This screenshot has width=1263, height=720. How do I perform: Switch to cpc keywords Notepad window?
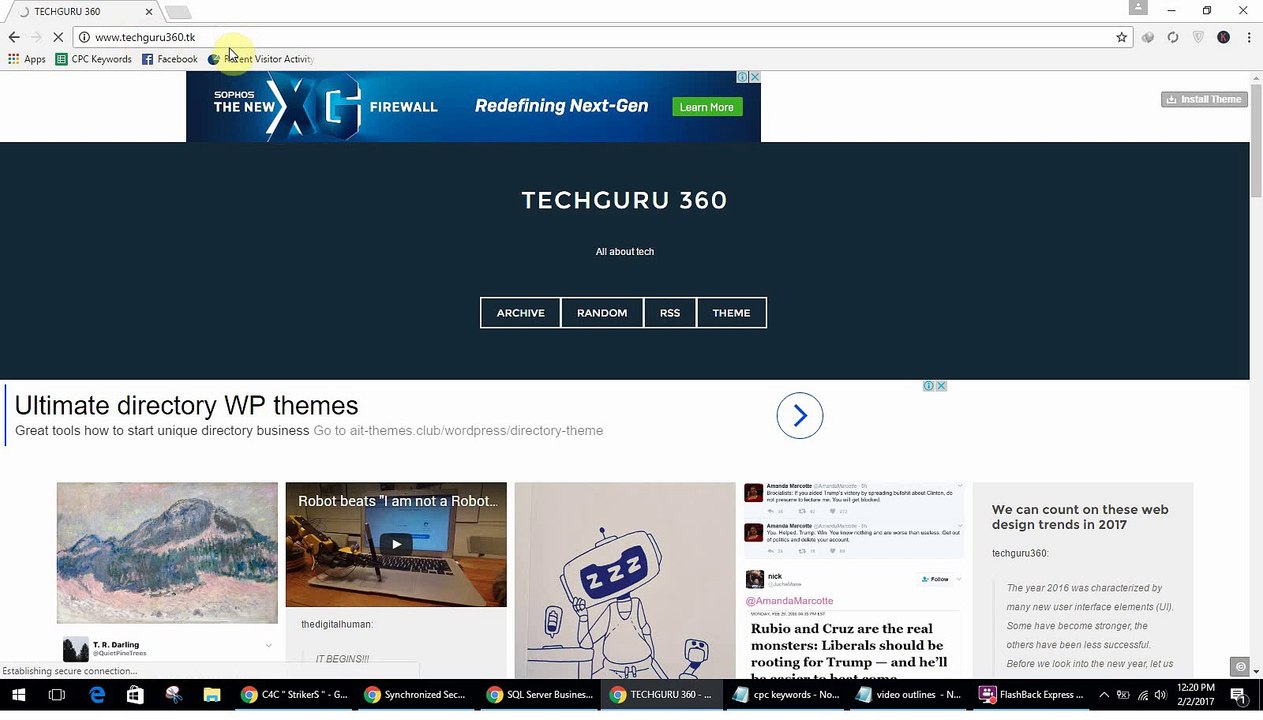pyautogui.click(x=785, y=695)
